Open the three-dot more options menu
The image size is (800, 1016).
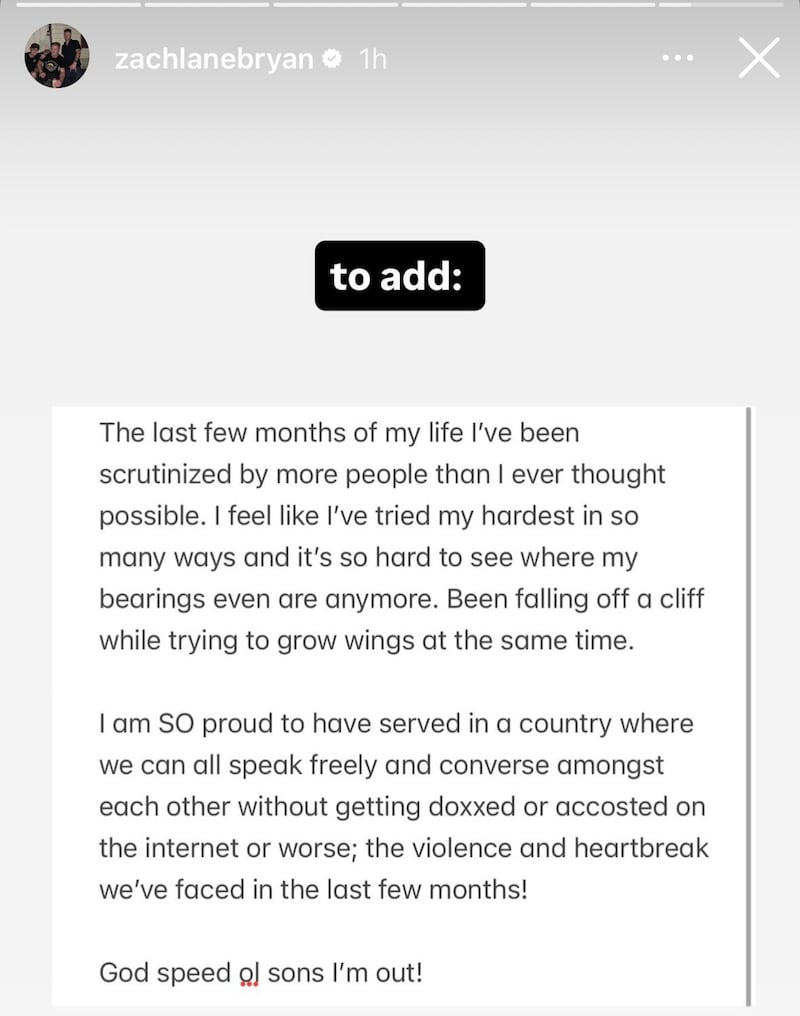click(x=678, y=59)
